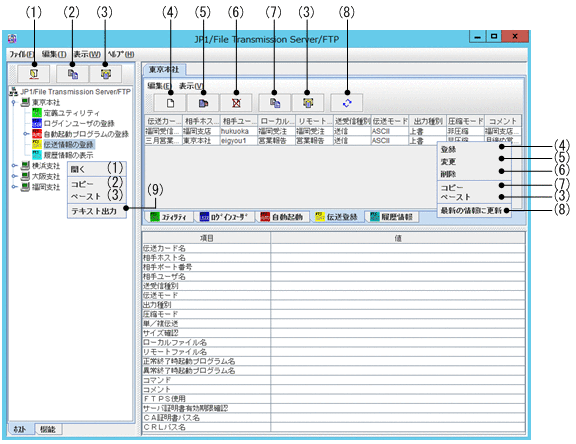Screen dimensions: 576x444
Task: Switch to the ホスト tab at bottom left
Action: point(21,429)
